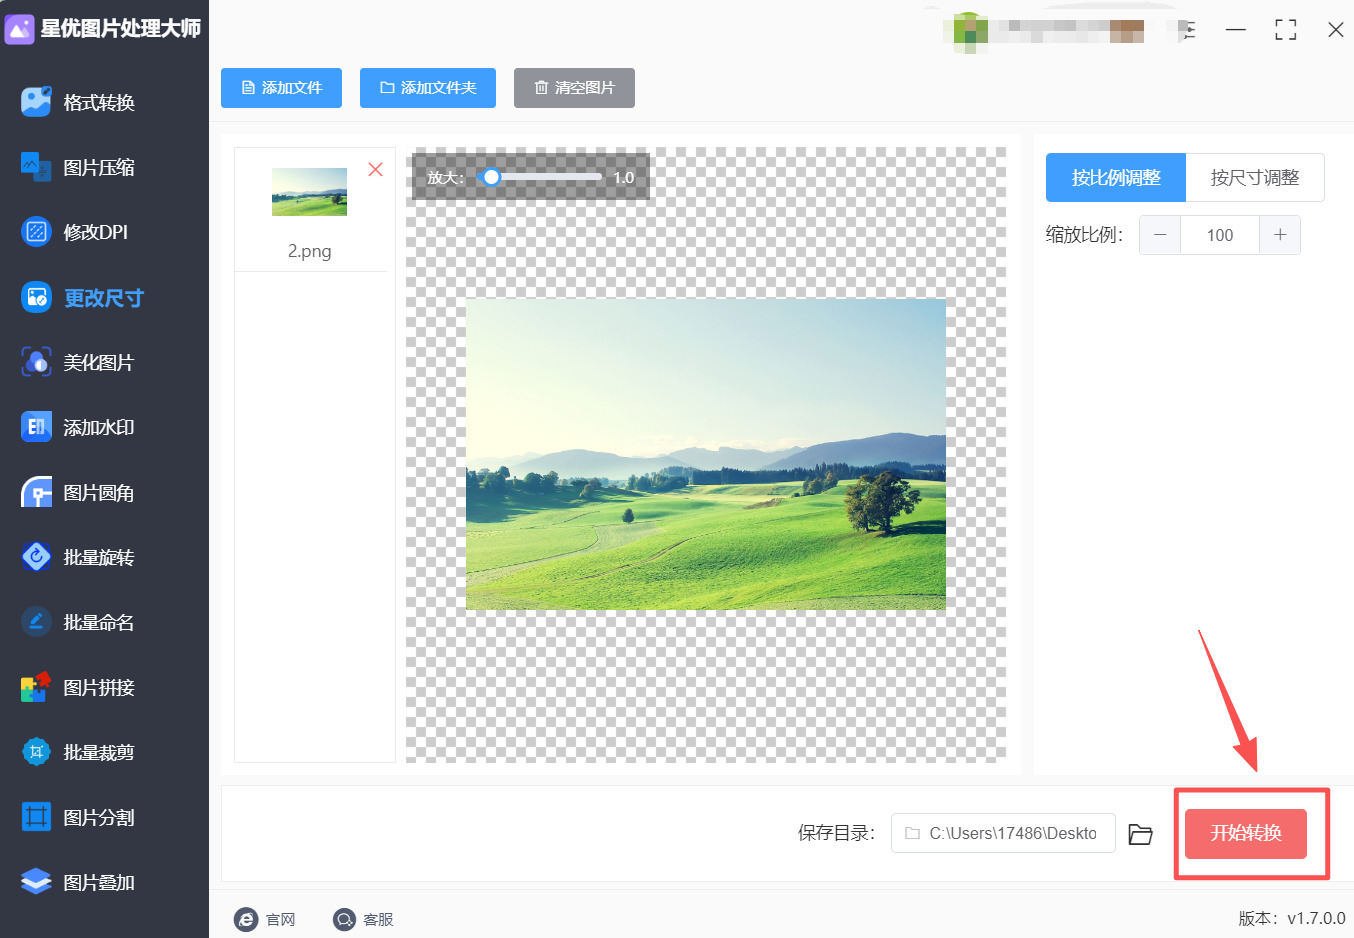Click the 美化图片 sidebar icon

coord(36,362)
